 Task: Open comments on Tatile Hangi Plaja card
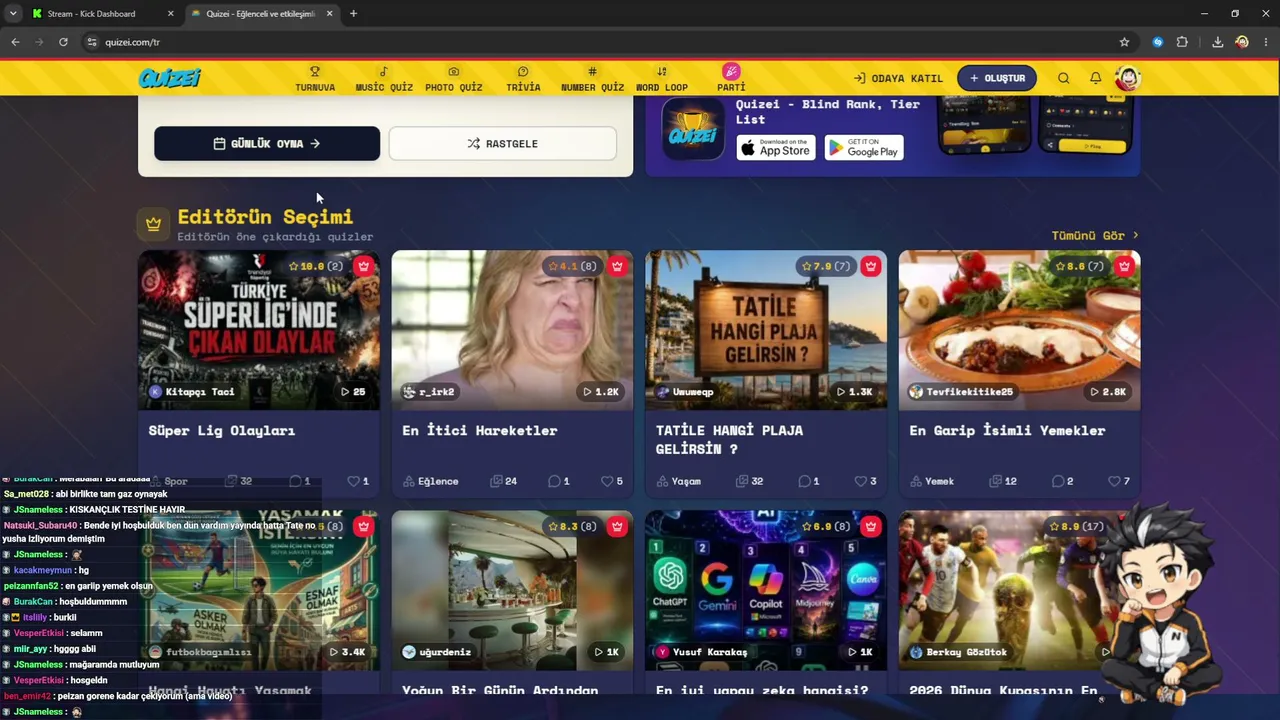point(808,481)
